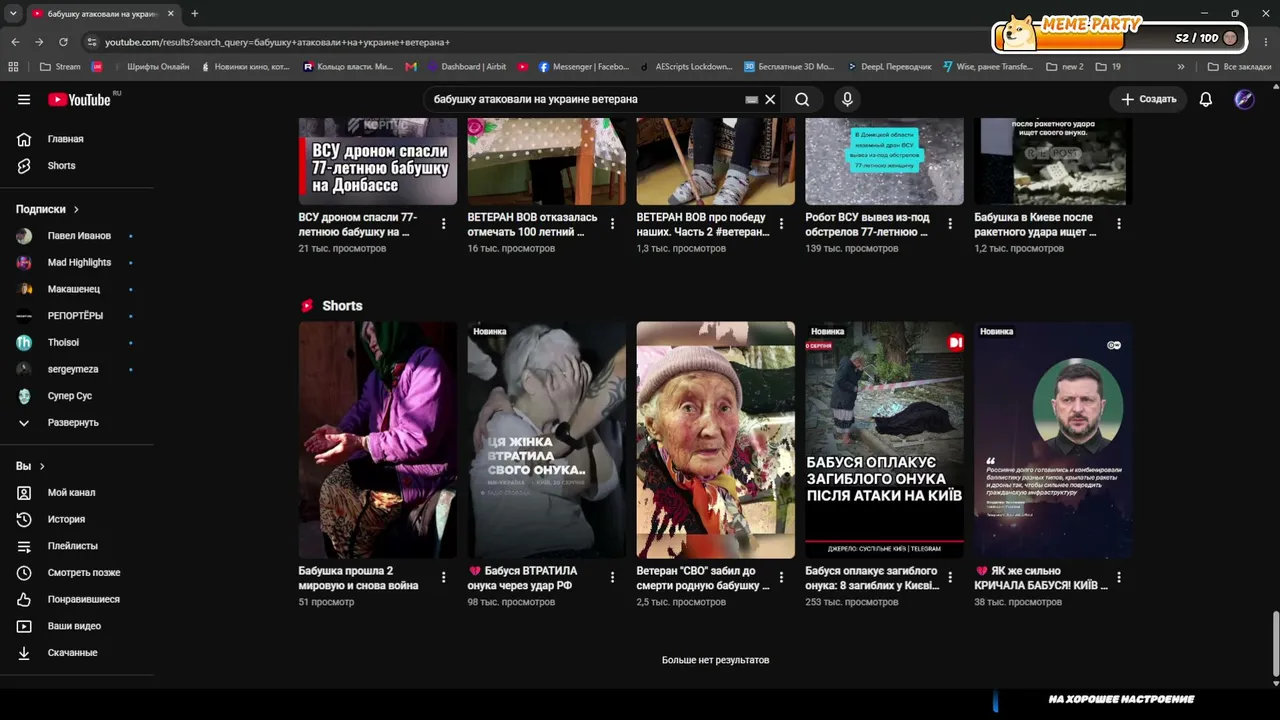
Task: Reload the page with browser refresh
Action: pos(63,42)
